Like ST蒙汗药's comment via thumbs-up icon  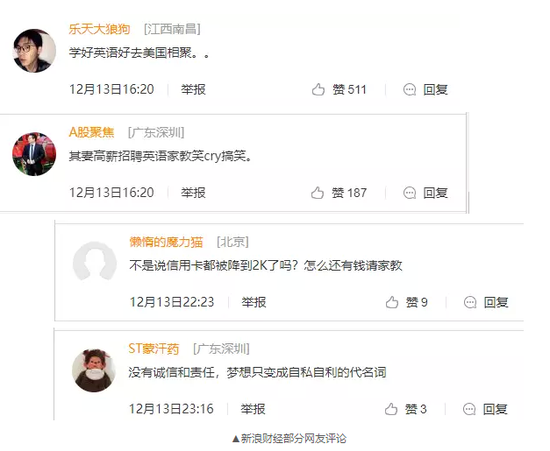click(x=391, y=409)
